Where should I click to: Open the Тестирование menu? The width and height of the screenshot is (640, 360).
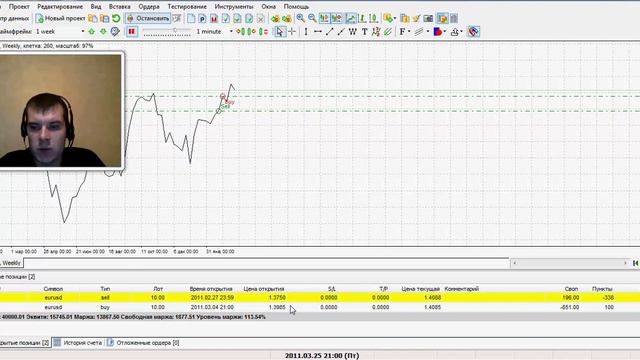click(187, 7)
